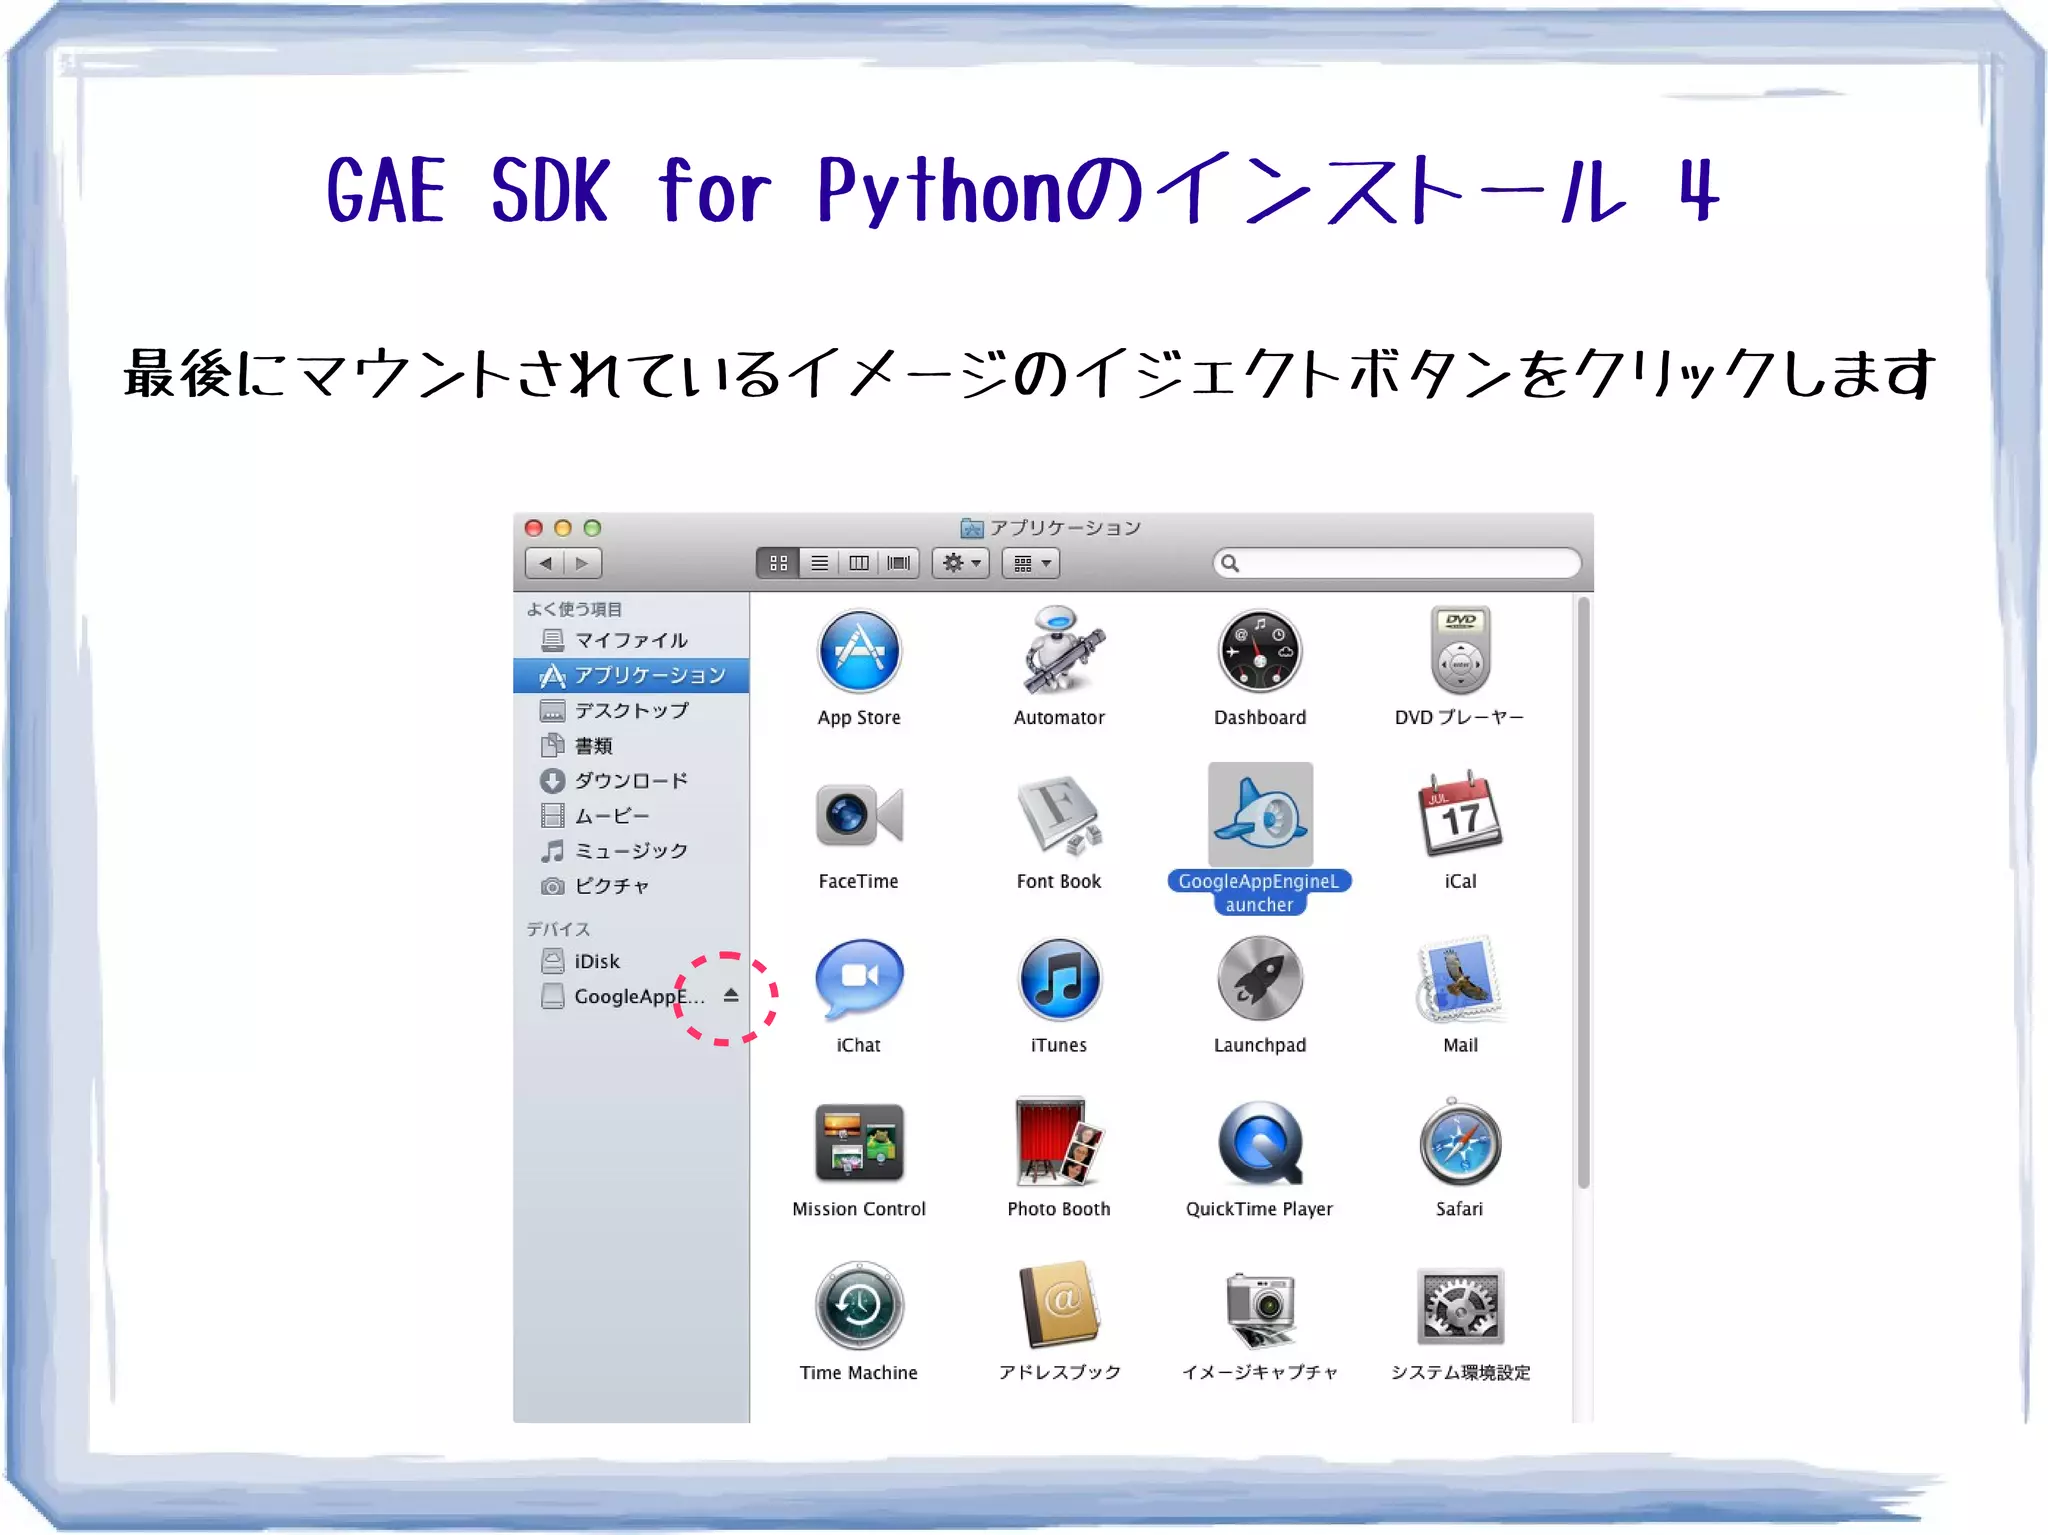Click the Font Book icon
This screenshot has height=1535, width=2048.
[1060, 815]
